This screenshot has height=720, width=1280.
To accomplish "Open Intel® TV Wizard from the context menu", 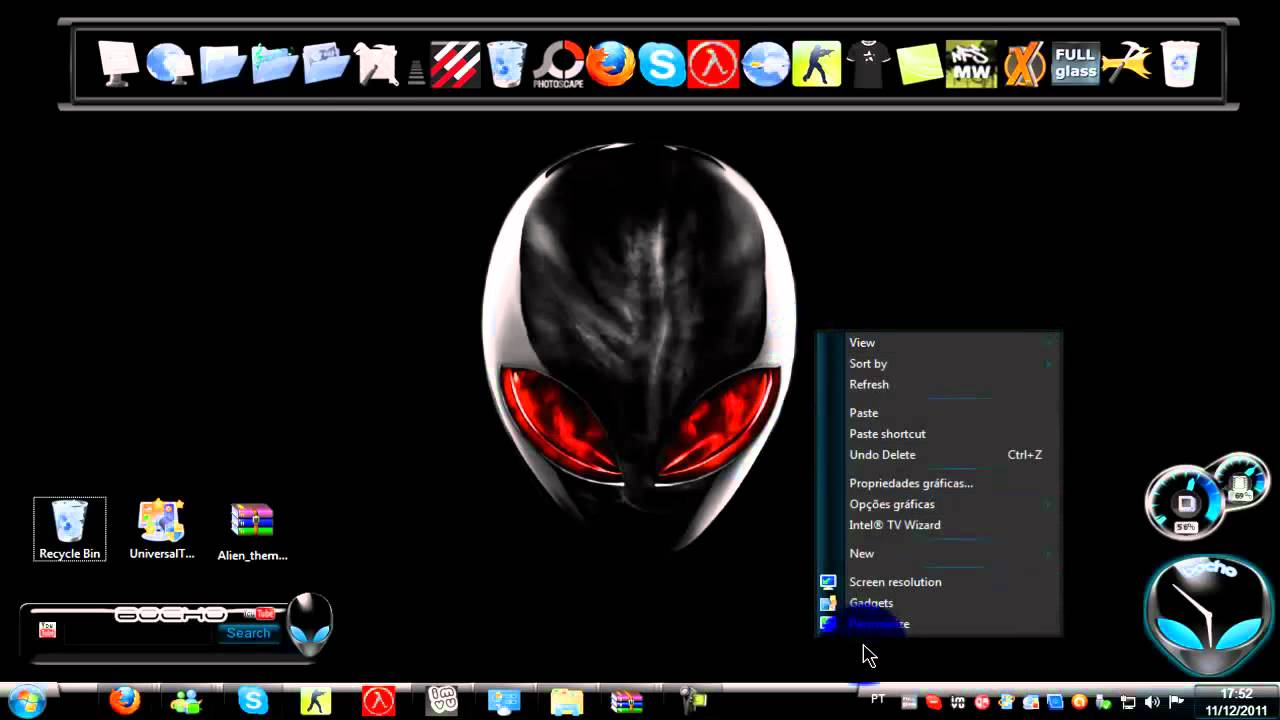I will (939, 525).
